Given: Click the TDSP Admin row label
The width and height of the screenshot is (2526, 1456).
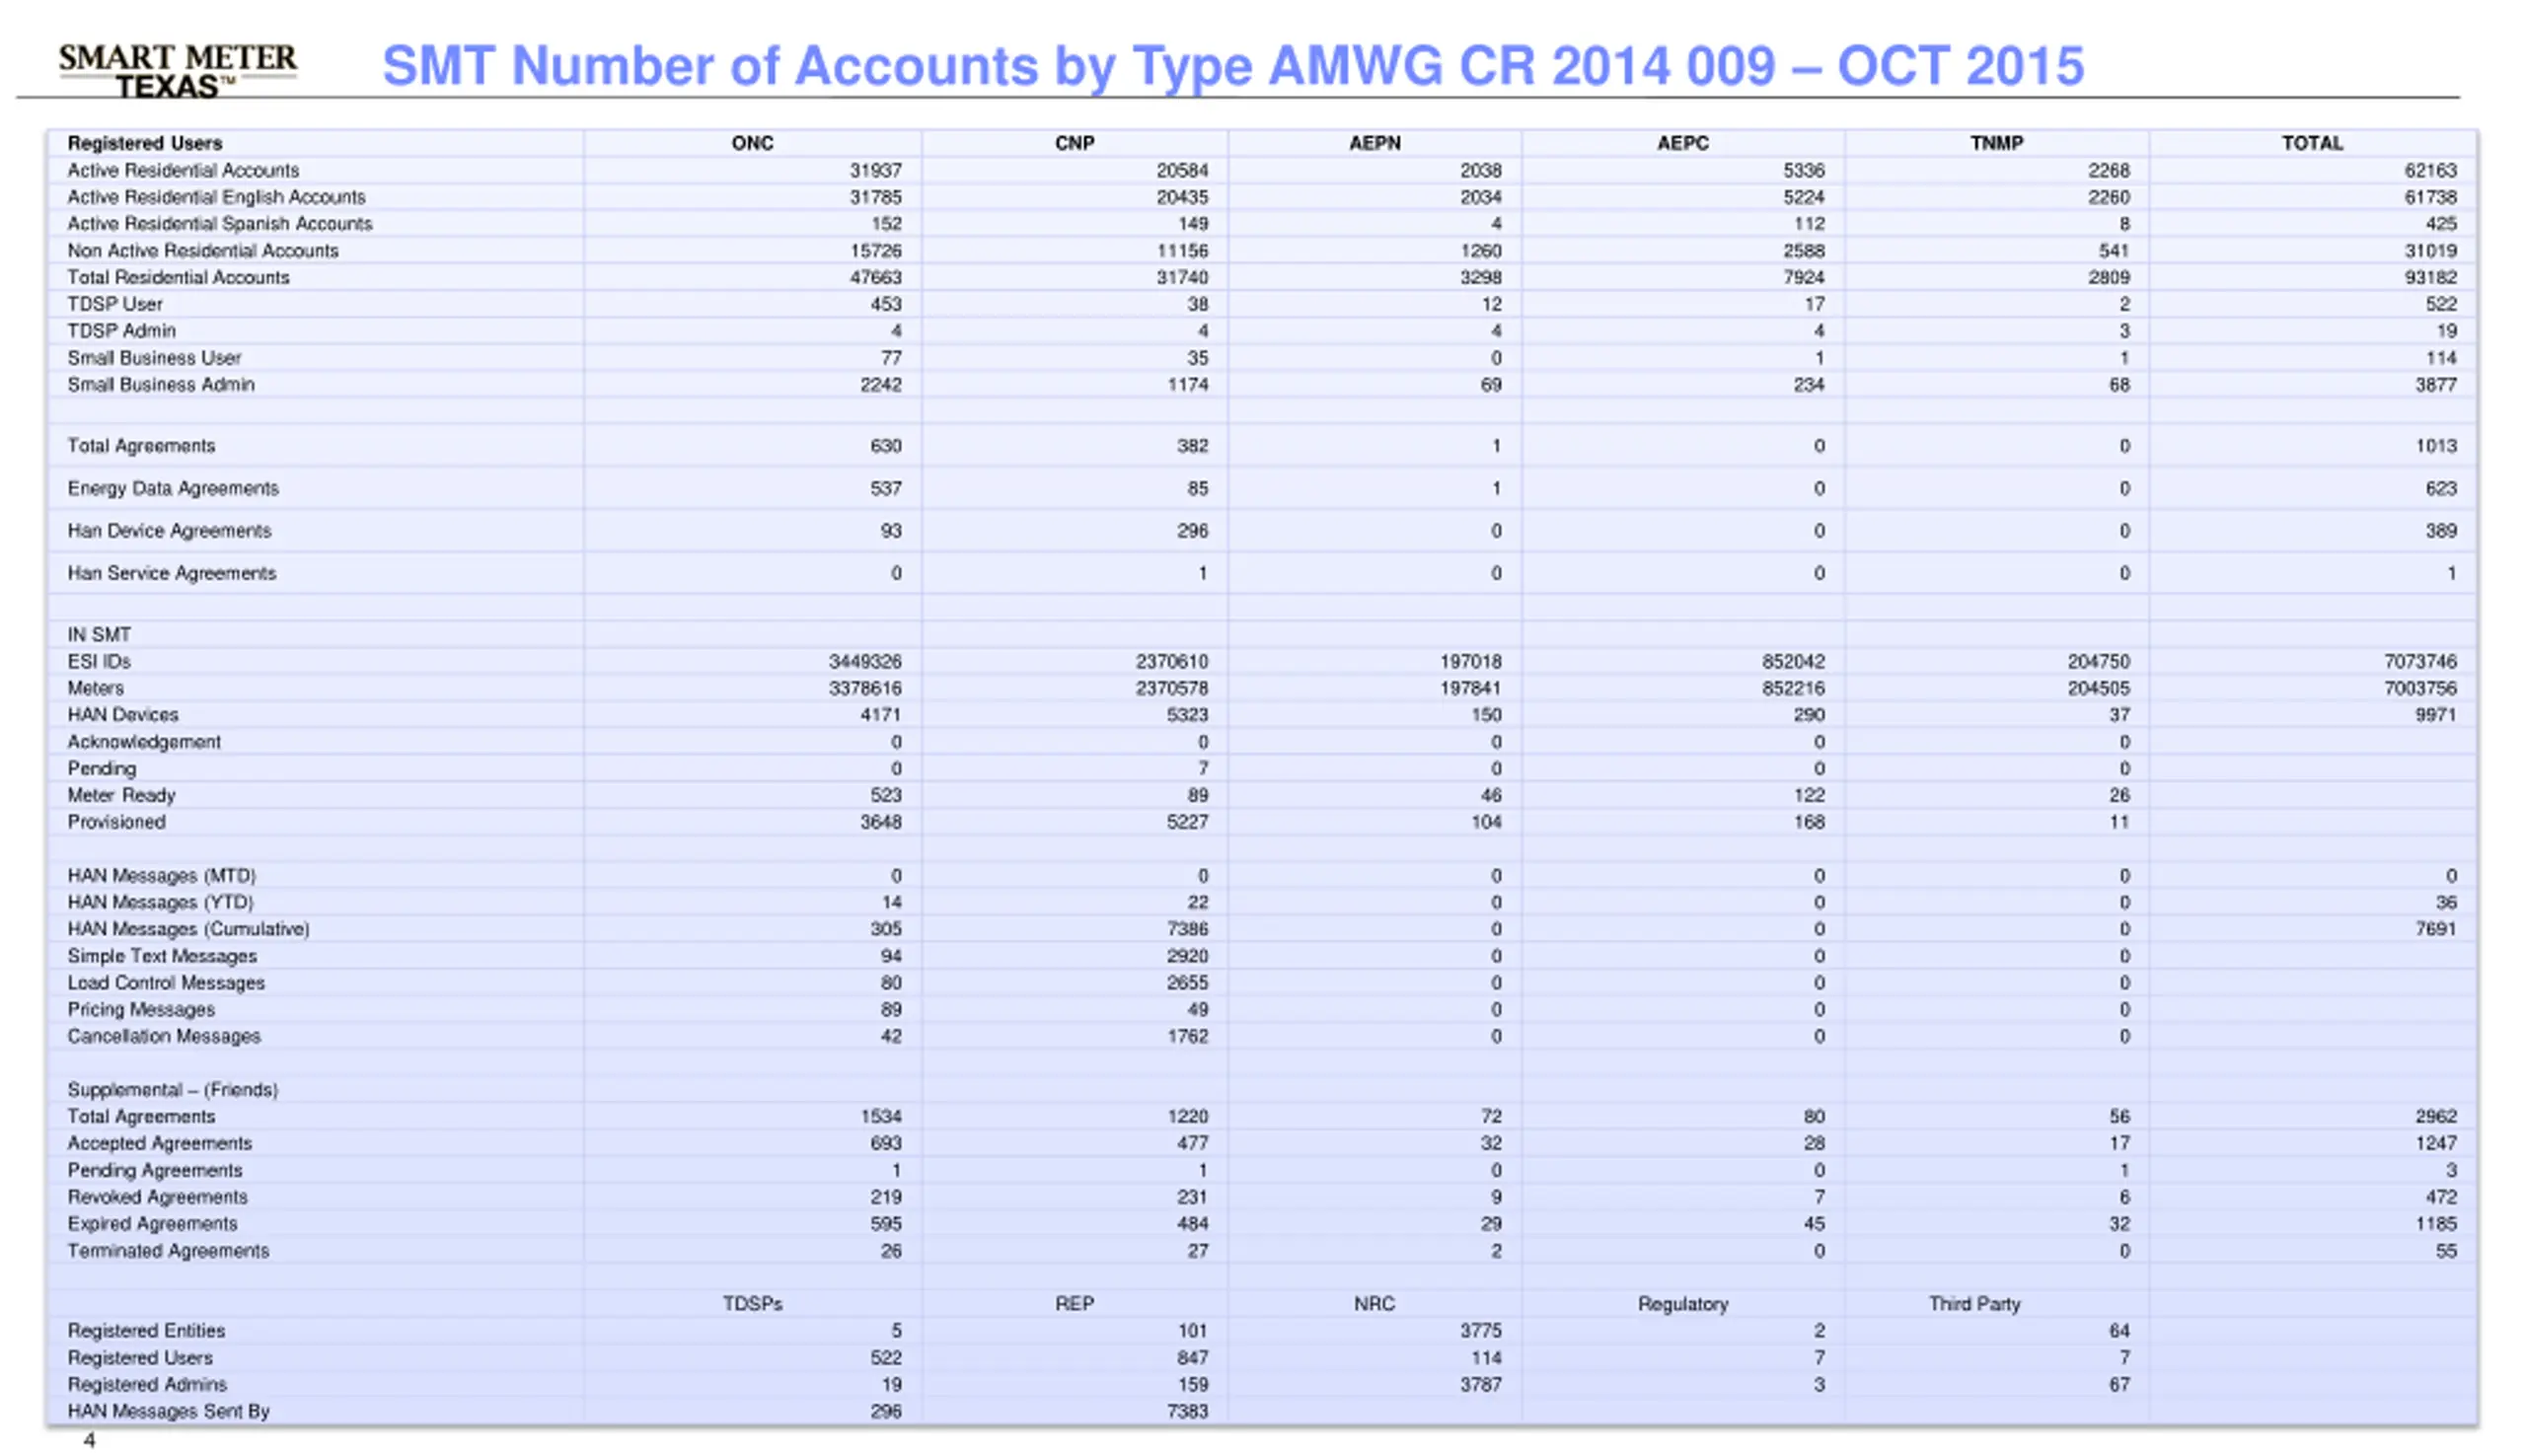Looking at the screenshot, I should point(121,331).
